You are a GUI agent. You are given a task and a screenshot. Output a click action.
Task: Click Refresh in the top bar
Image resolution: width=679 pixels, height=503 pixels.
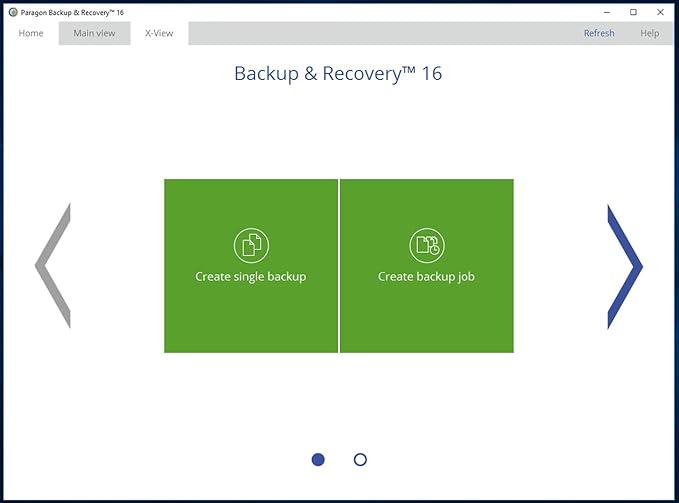(599, 33)
